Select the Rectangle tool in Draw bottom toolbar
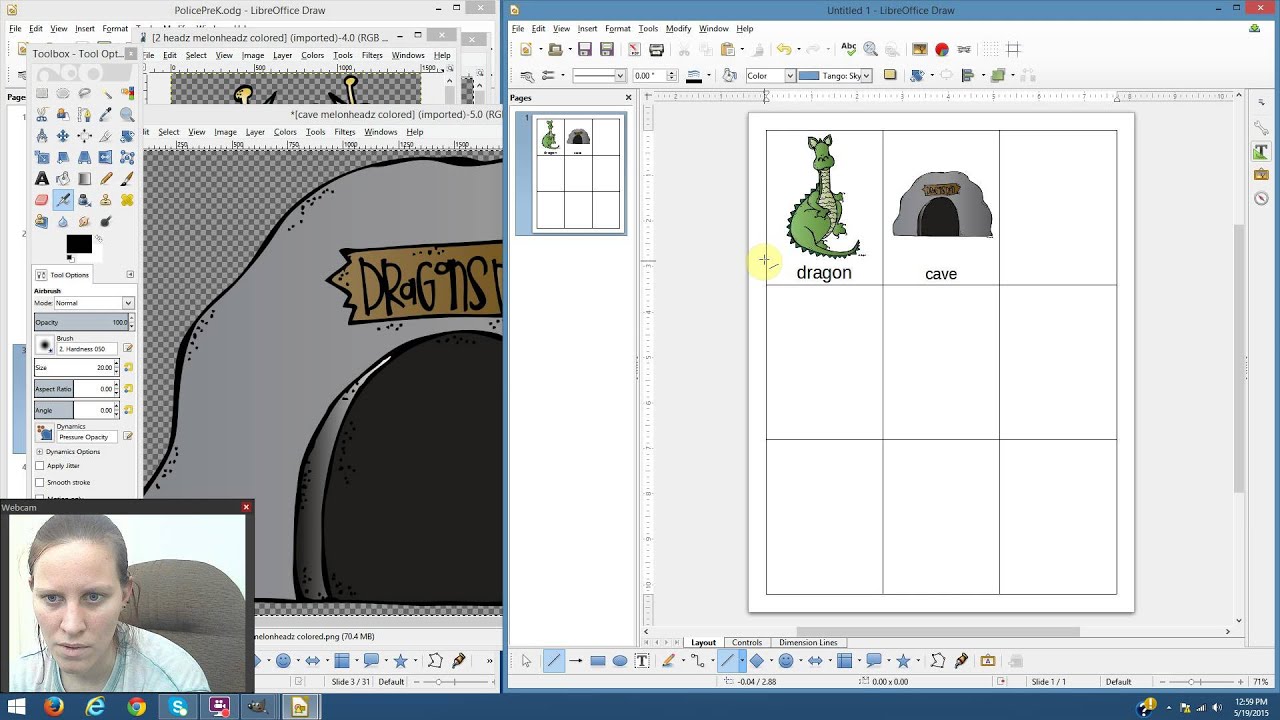The height and width of the screenshot is (720, 1280). click(x=598, y=661)
